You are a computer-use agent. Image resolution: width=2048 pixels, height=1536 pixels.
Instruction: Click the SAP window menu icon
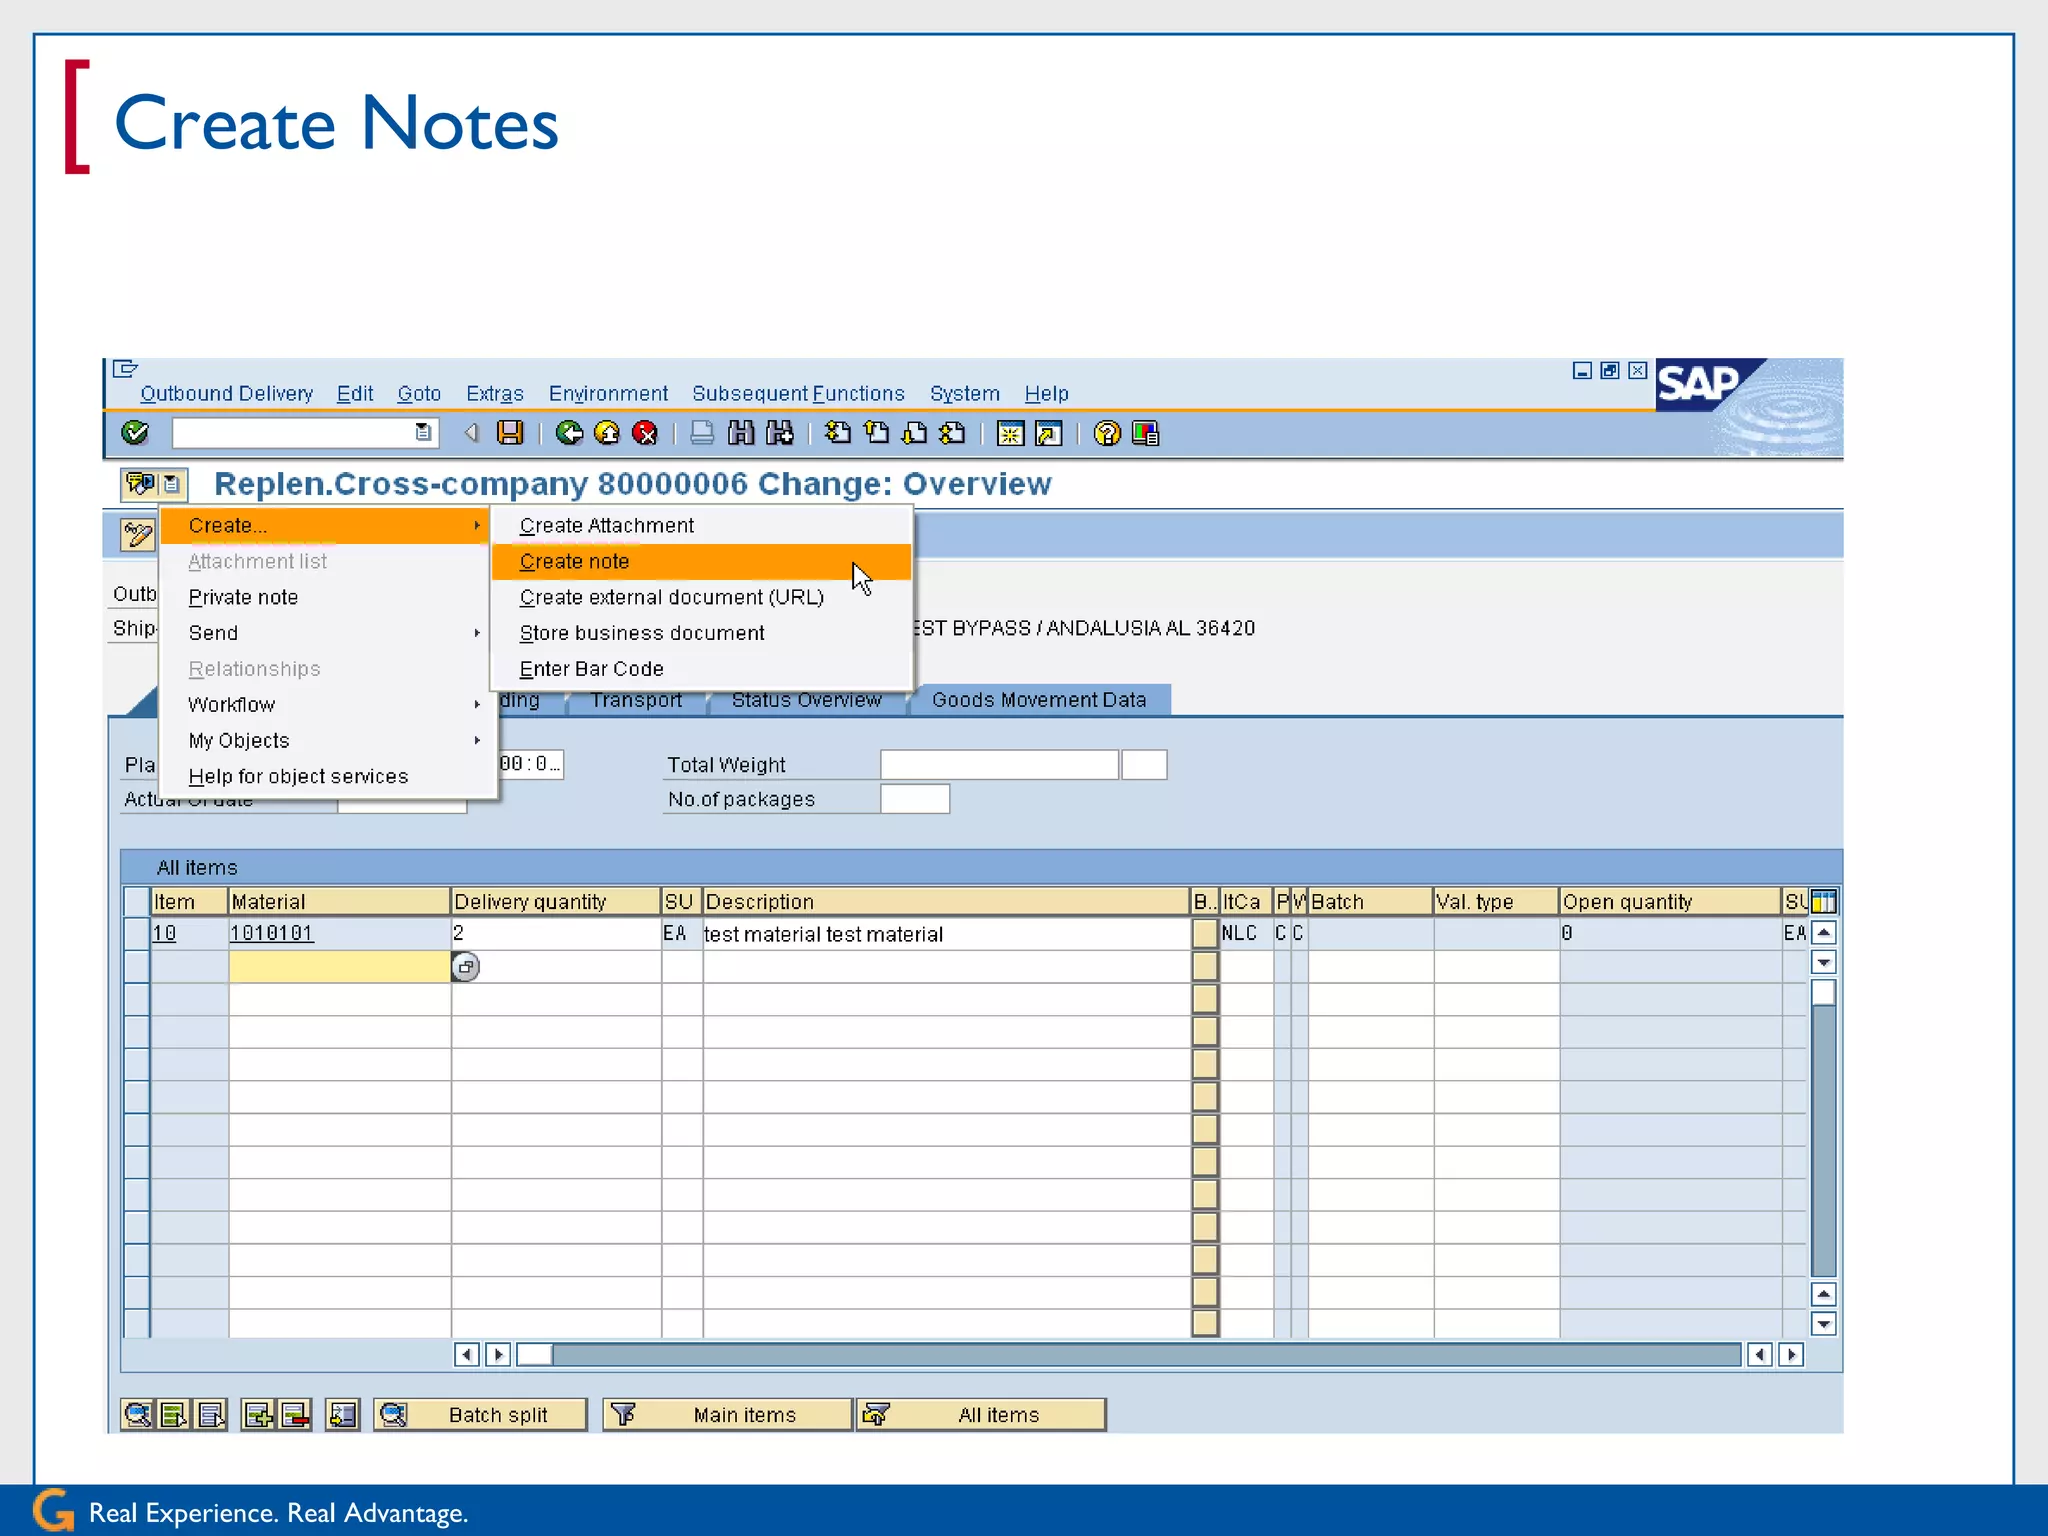point(125,369)
